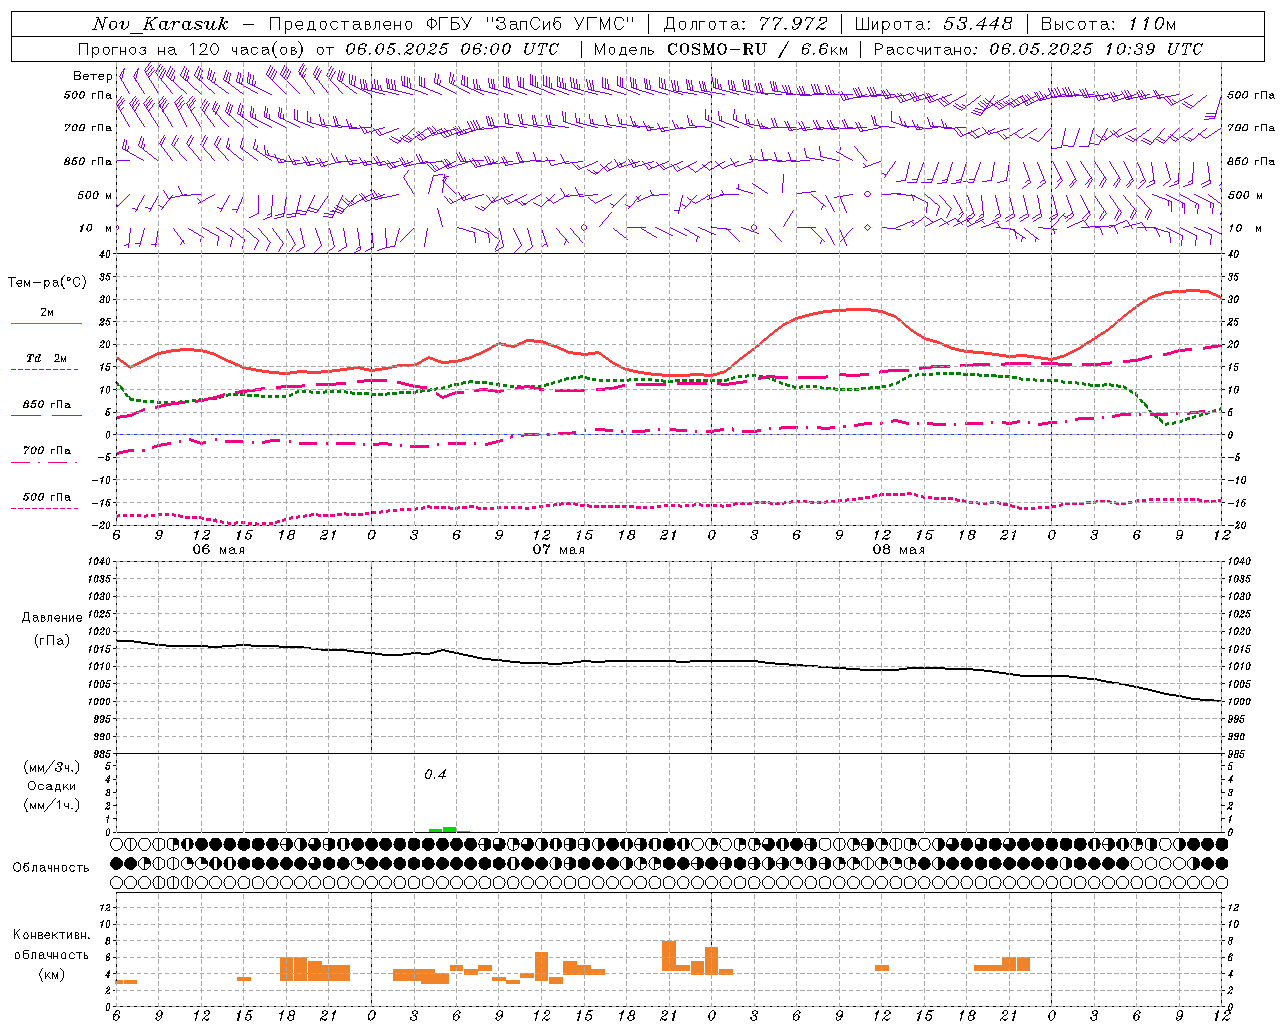Viewport: 1280px width, 1024px height.
Task: Click the '08 мая' date label
Action: coord(898,550)
